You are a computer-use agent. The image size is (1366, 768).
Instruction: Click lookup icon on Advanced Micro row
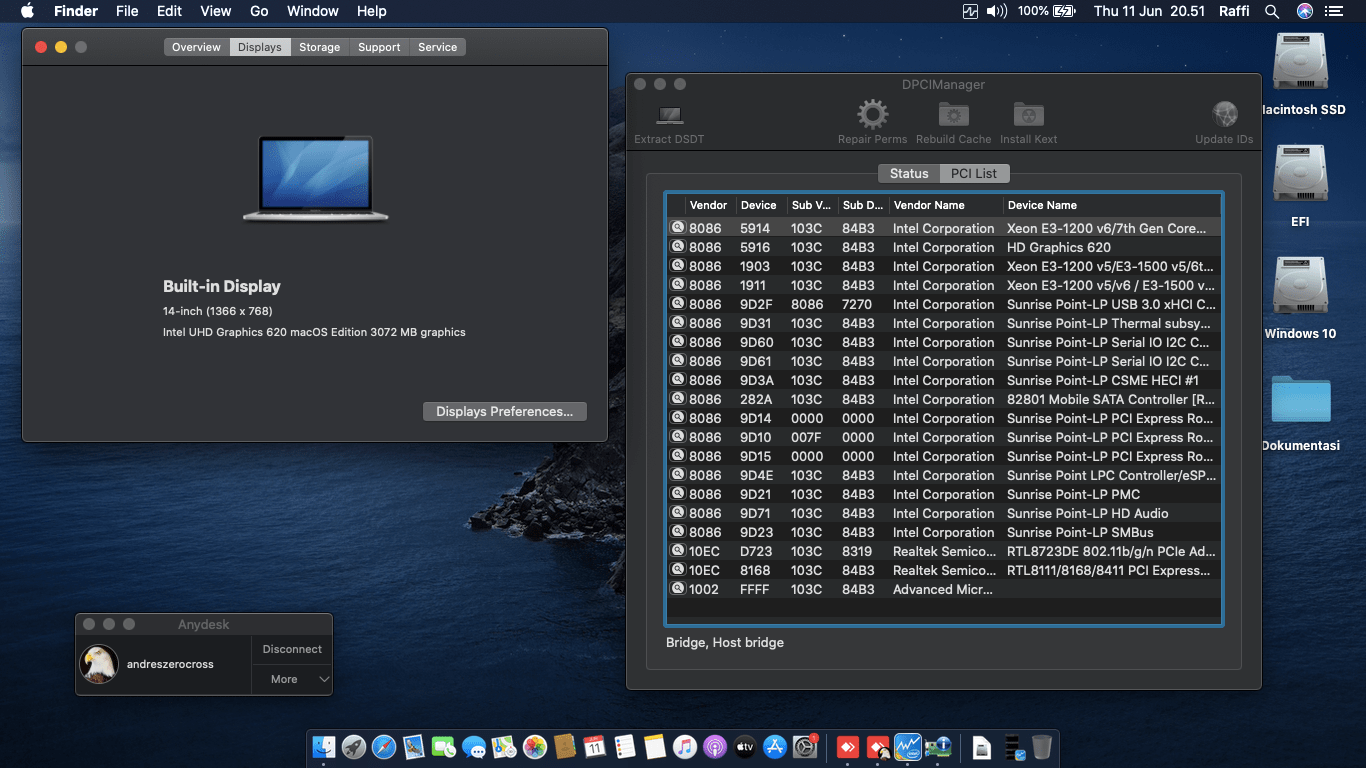(x=677, y=588)
